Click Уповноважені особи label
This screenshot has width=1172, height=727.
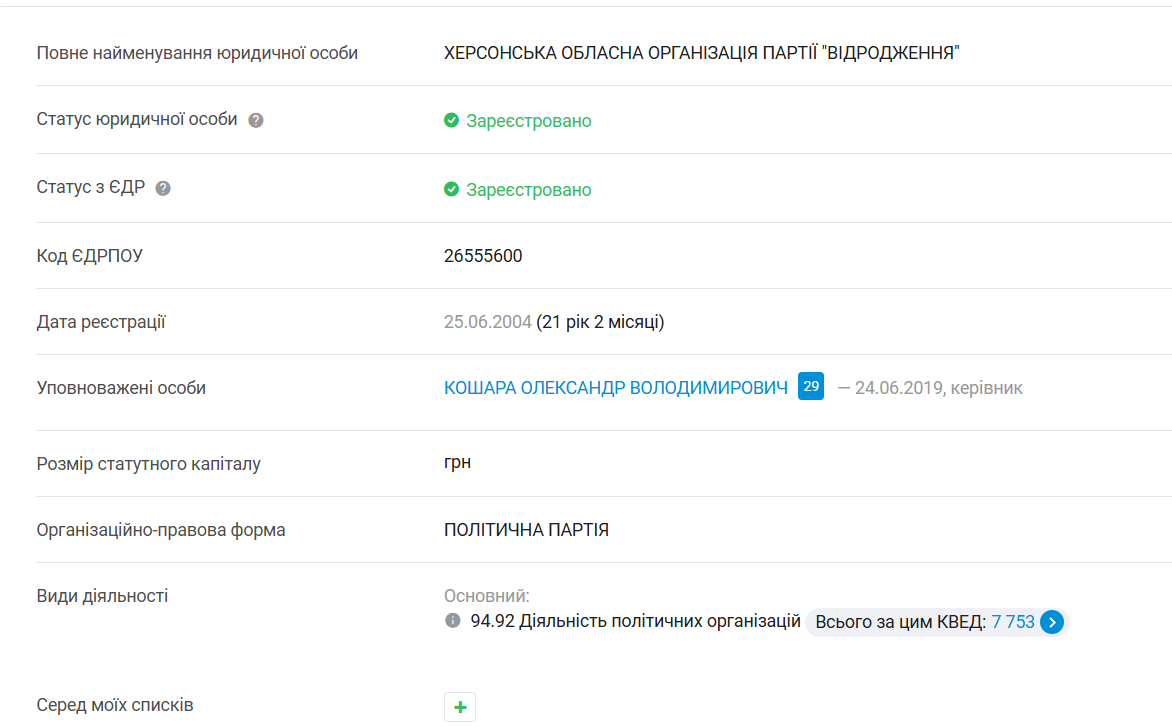[x=121, y=388]
